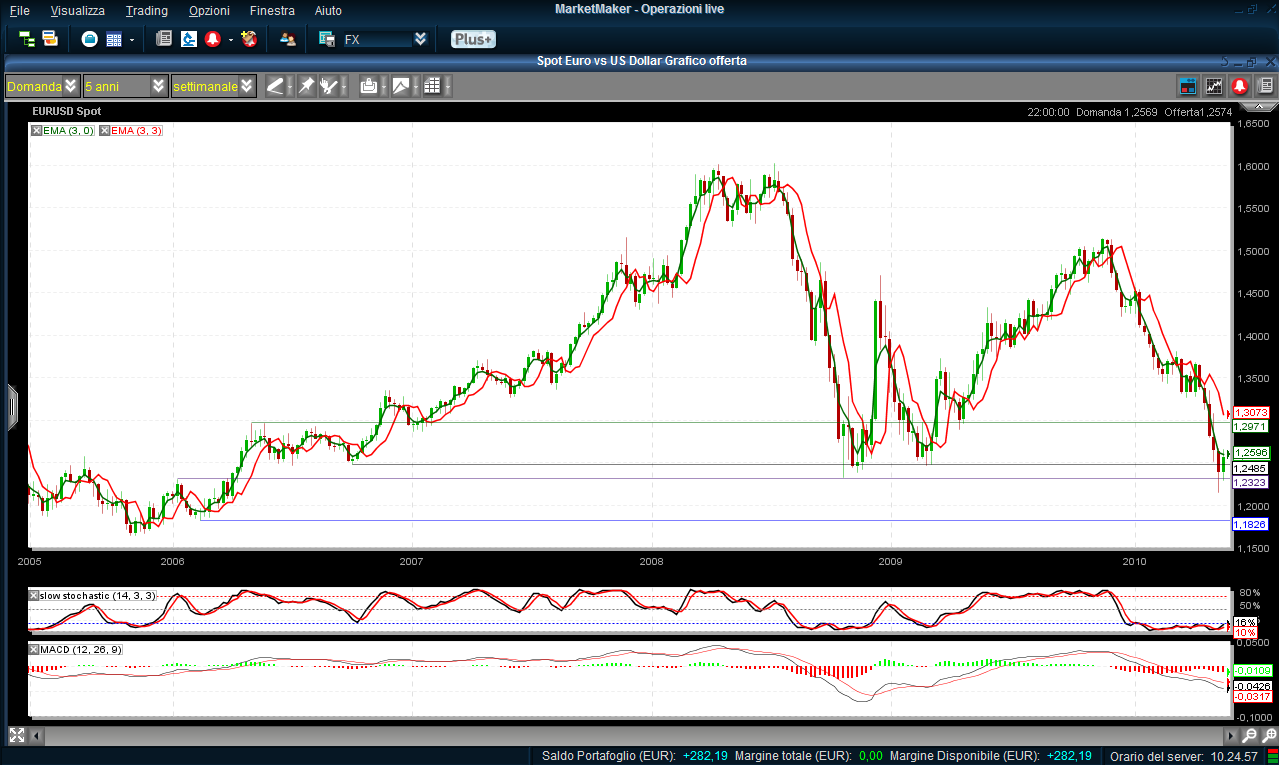Open the newspaper news icon at chart toolbar right
Viewport: 1279px width, 765px height.
pyautogui.click(x=1265, y=86)
